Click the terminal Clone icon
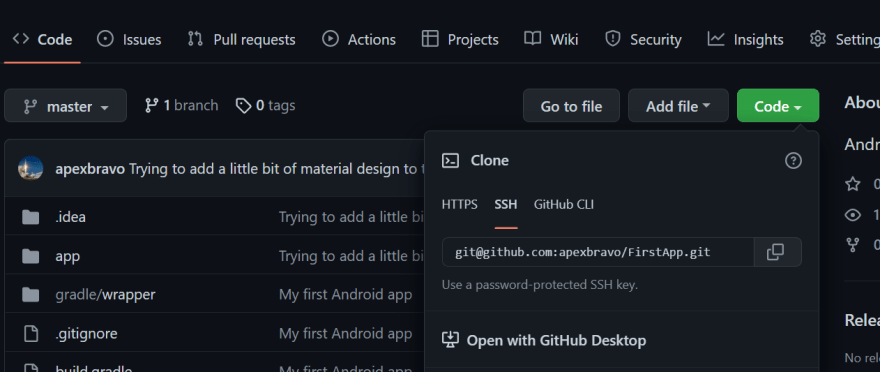The height and width of the screenshot is (372, 880). (x=451, y=161)
